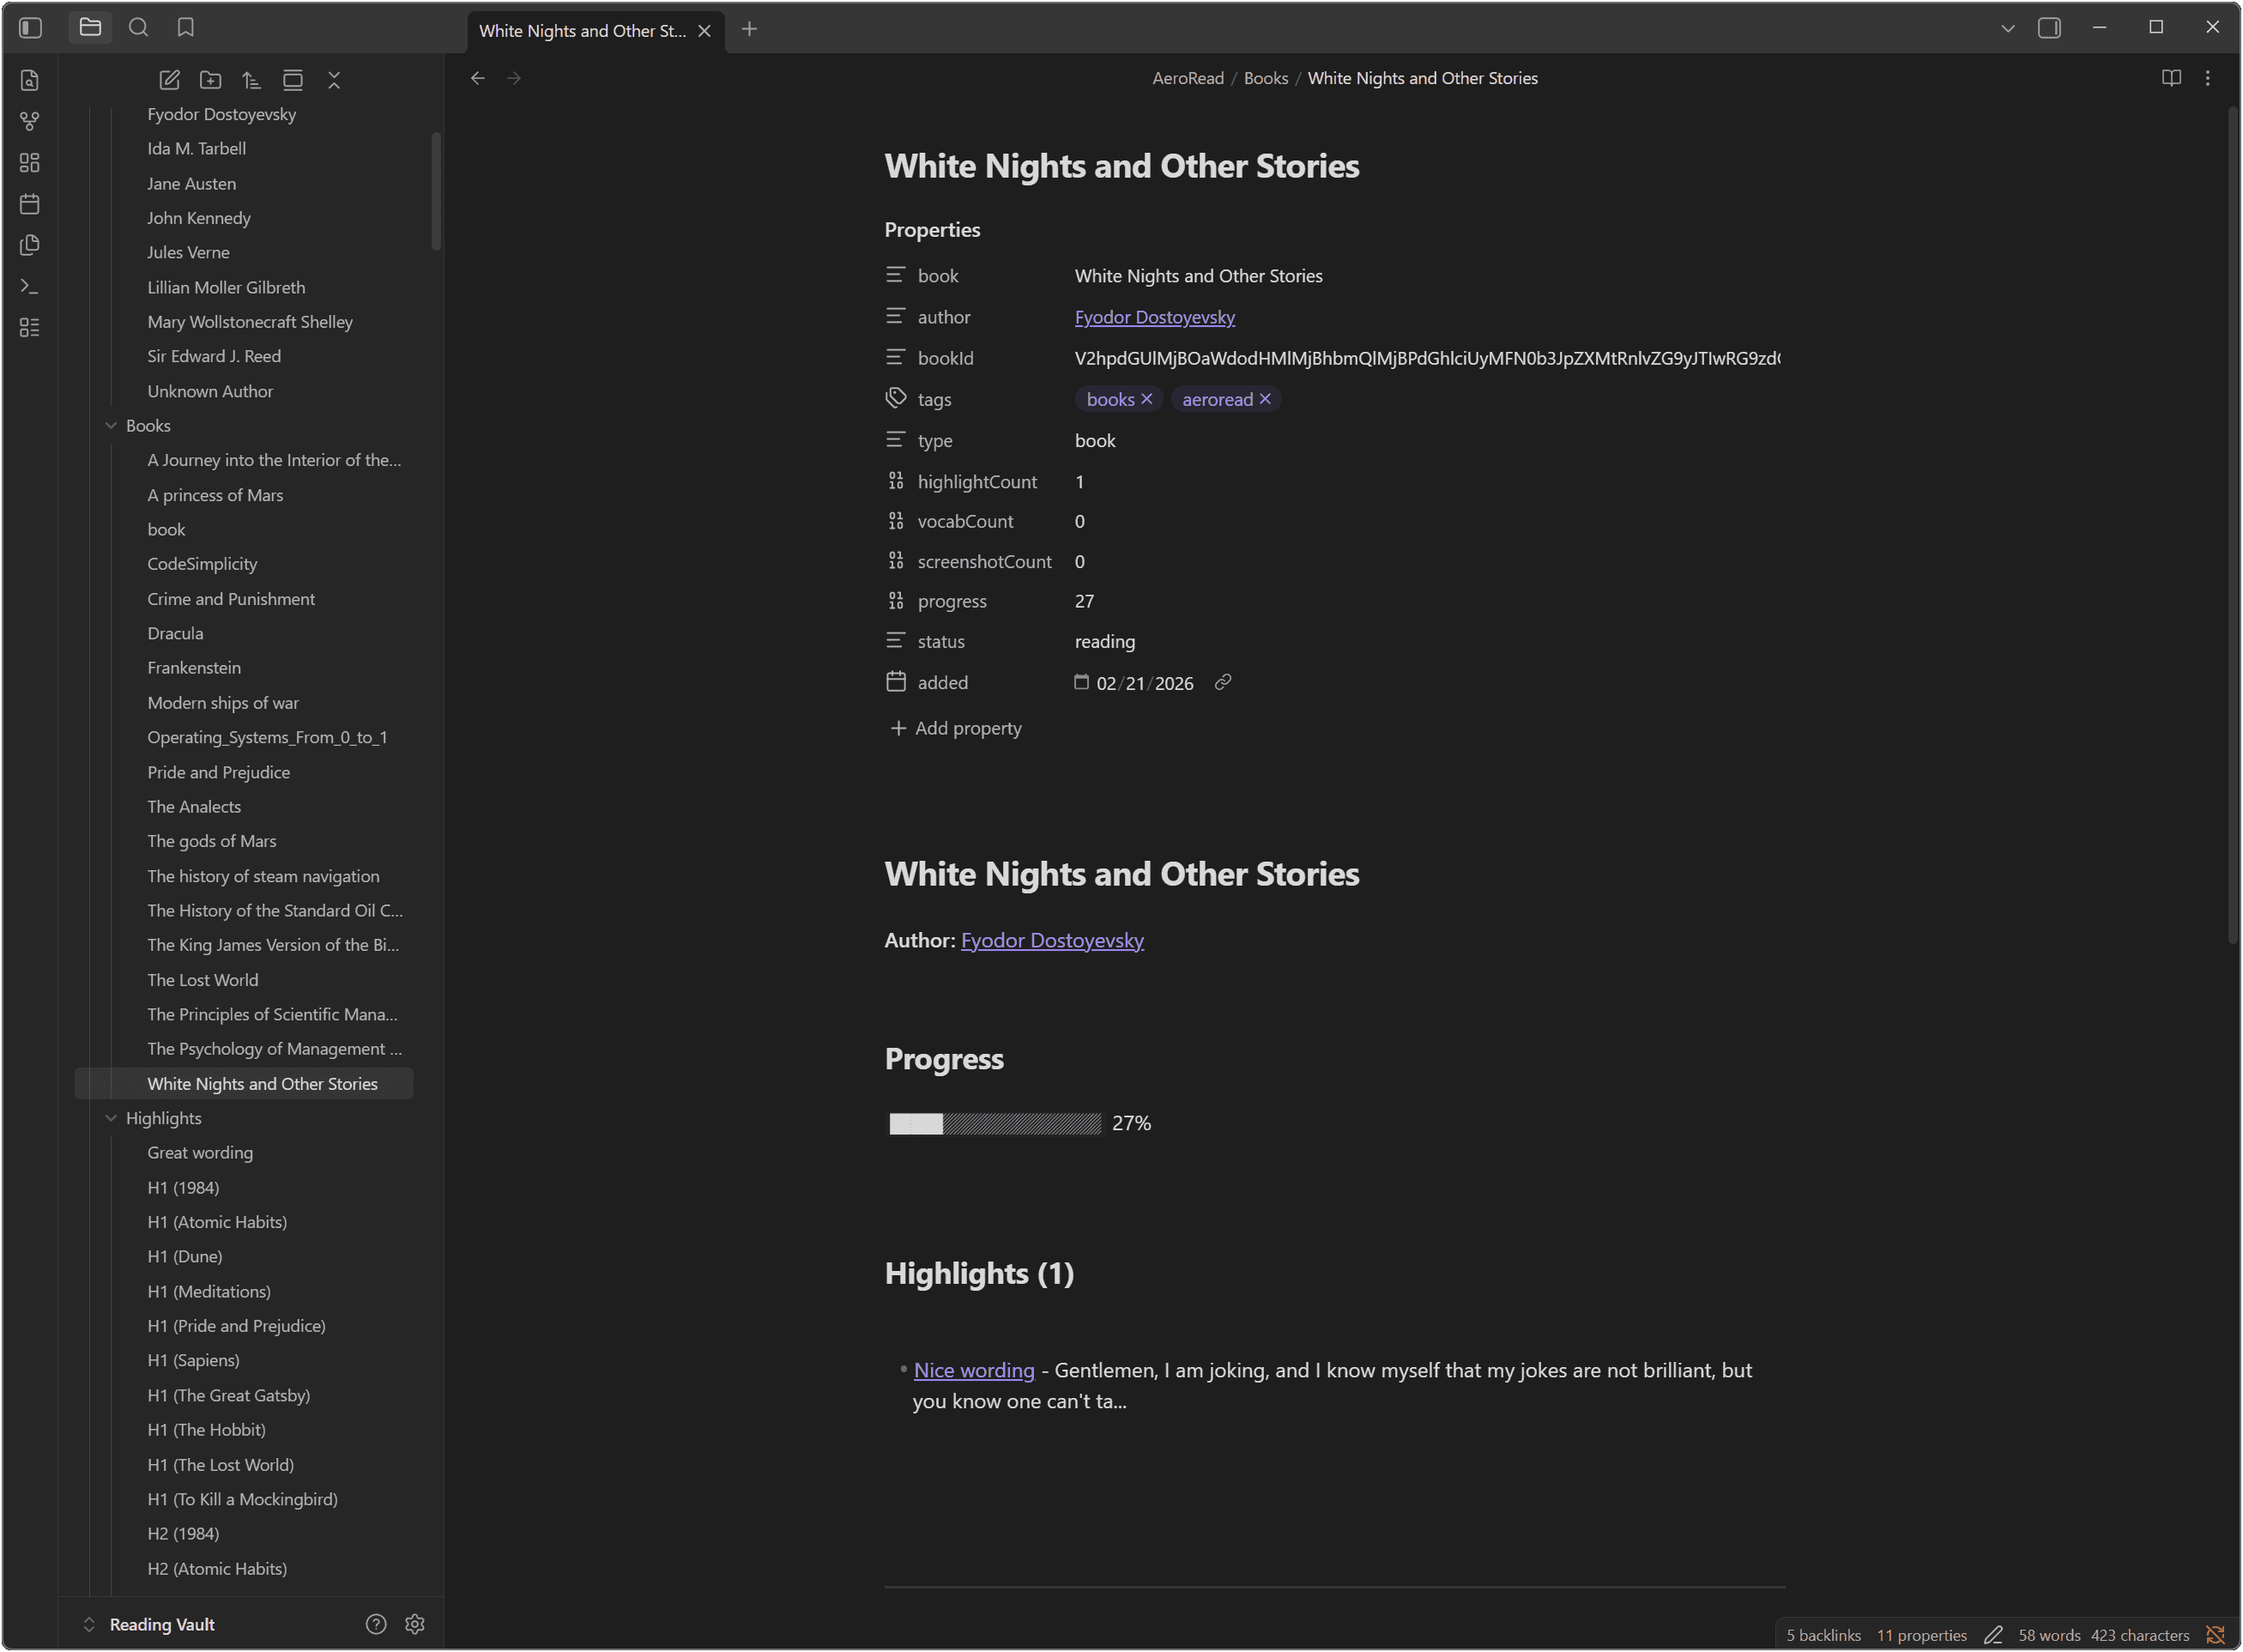
Task: Open the tab list dropdown arrow
Action: coord(2007,28)
